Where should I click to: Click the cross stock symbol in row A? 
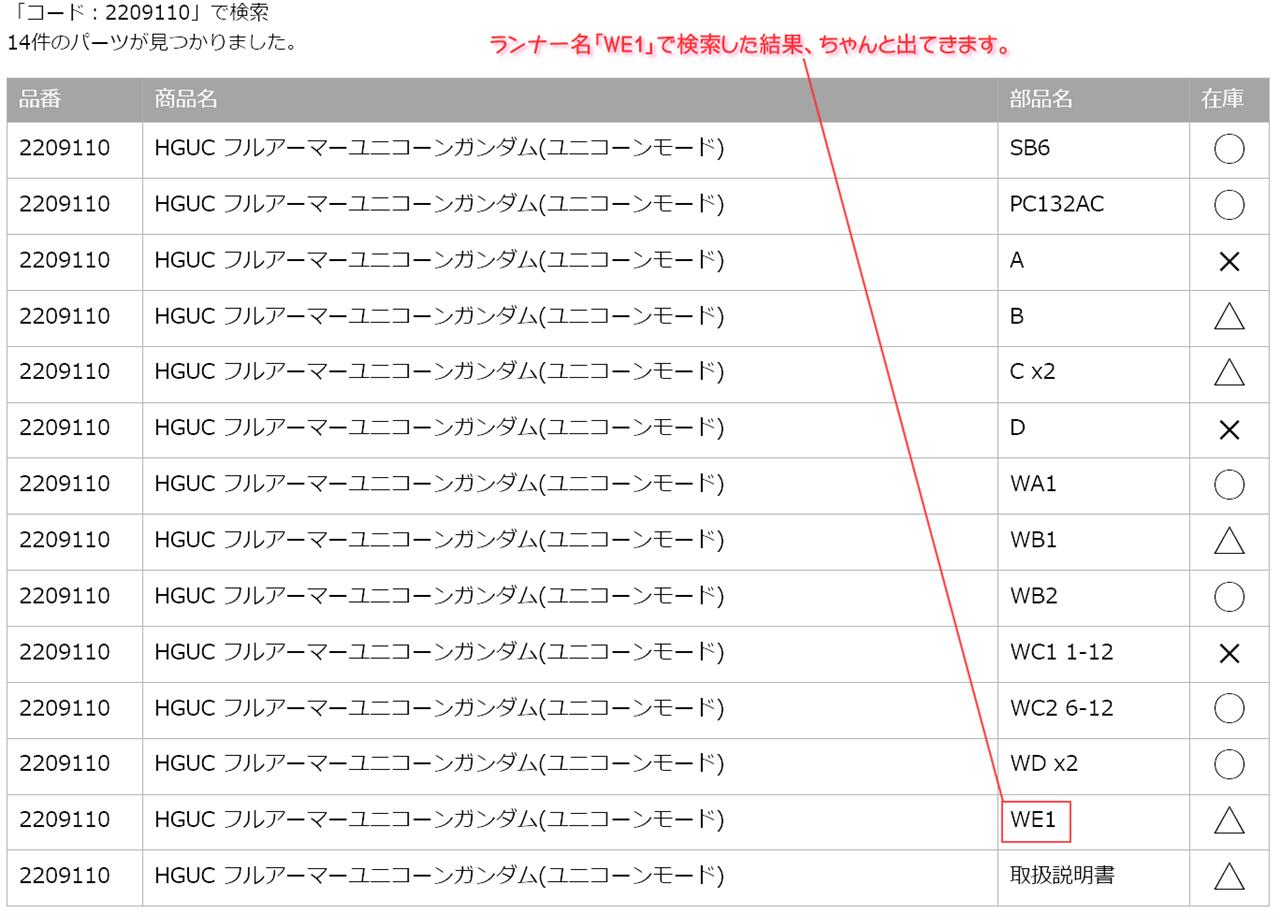[1229, 261]
